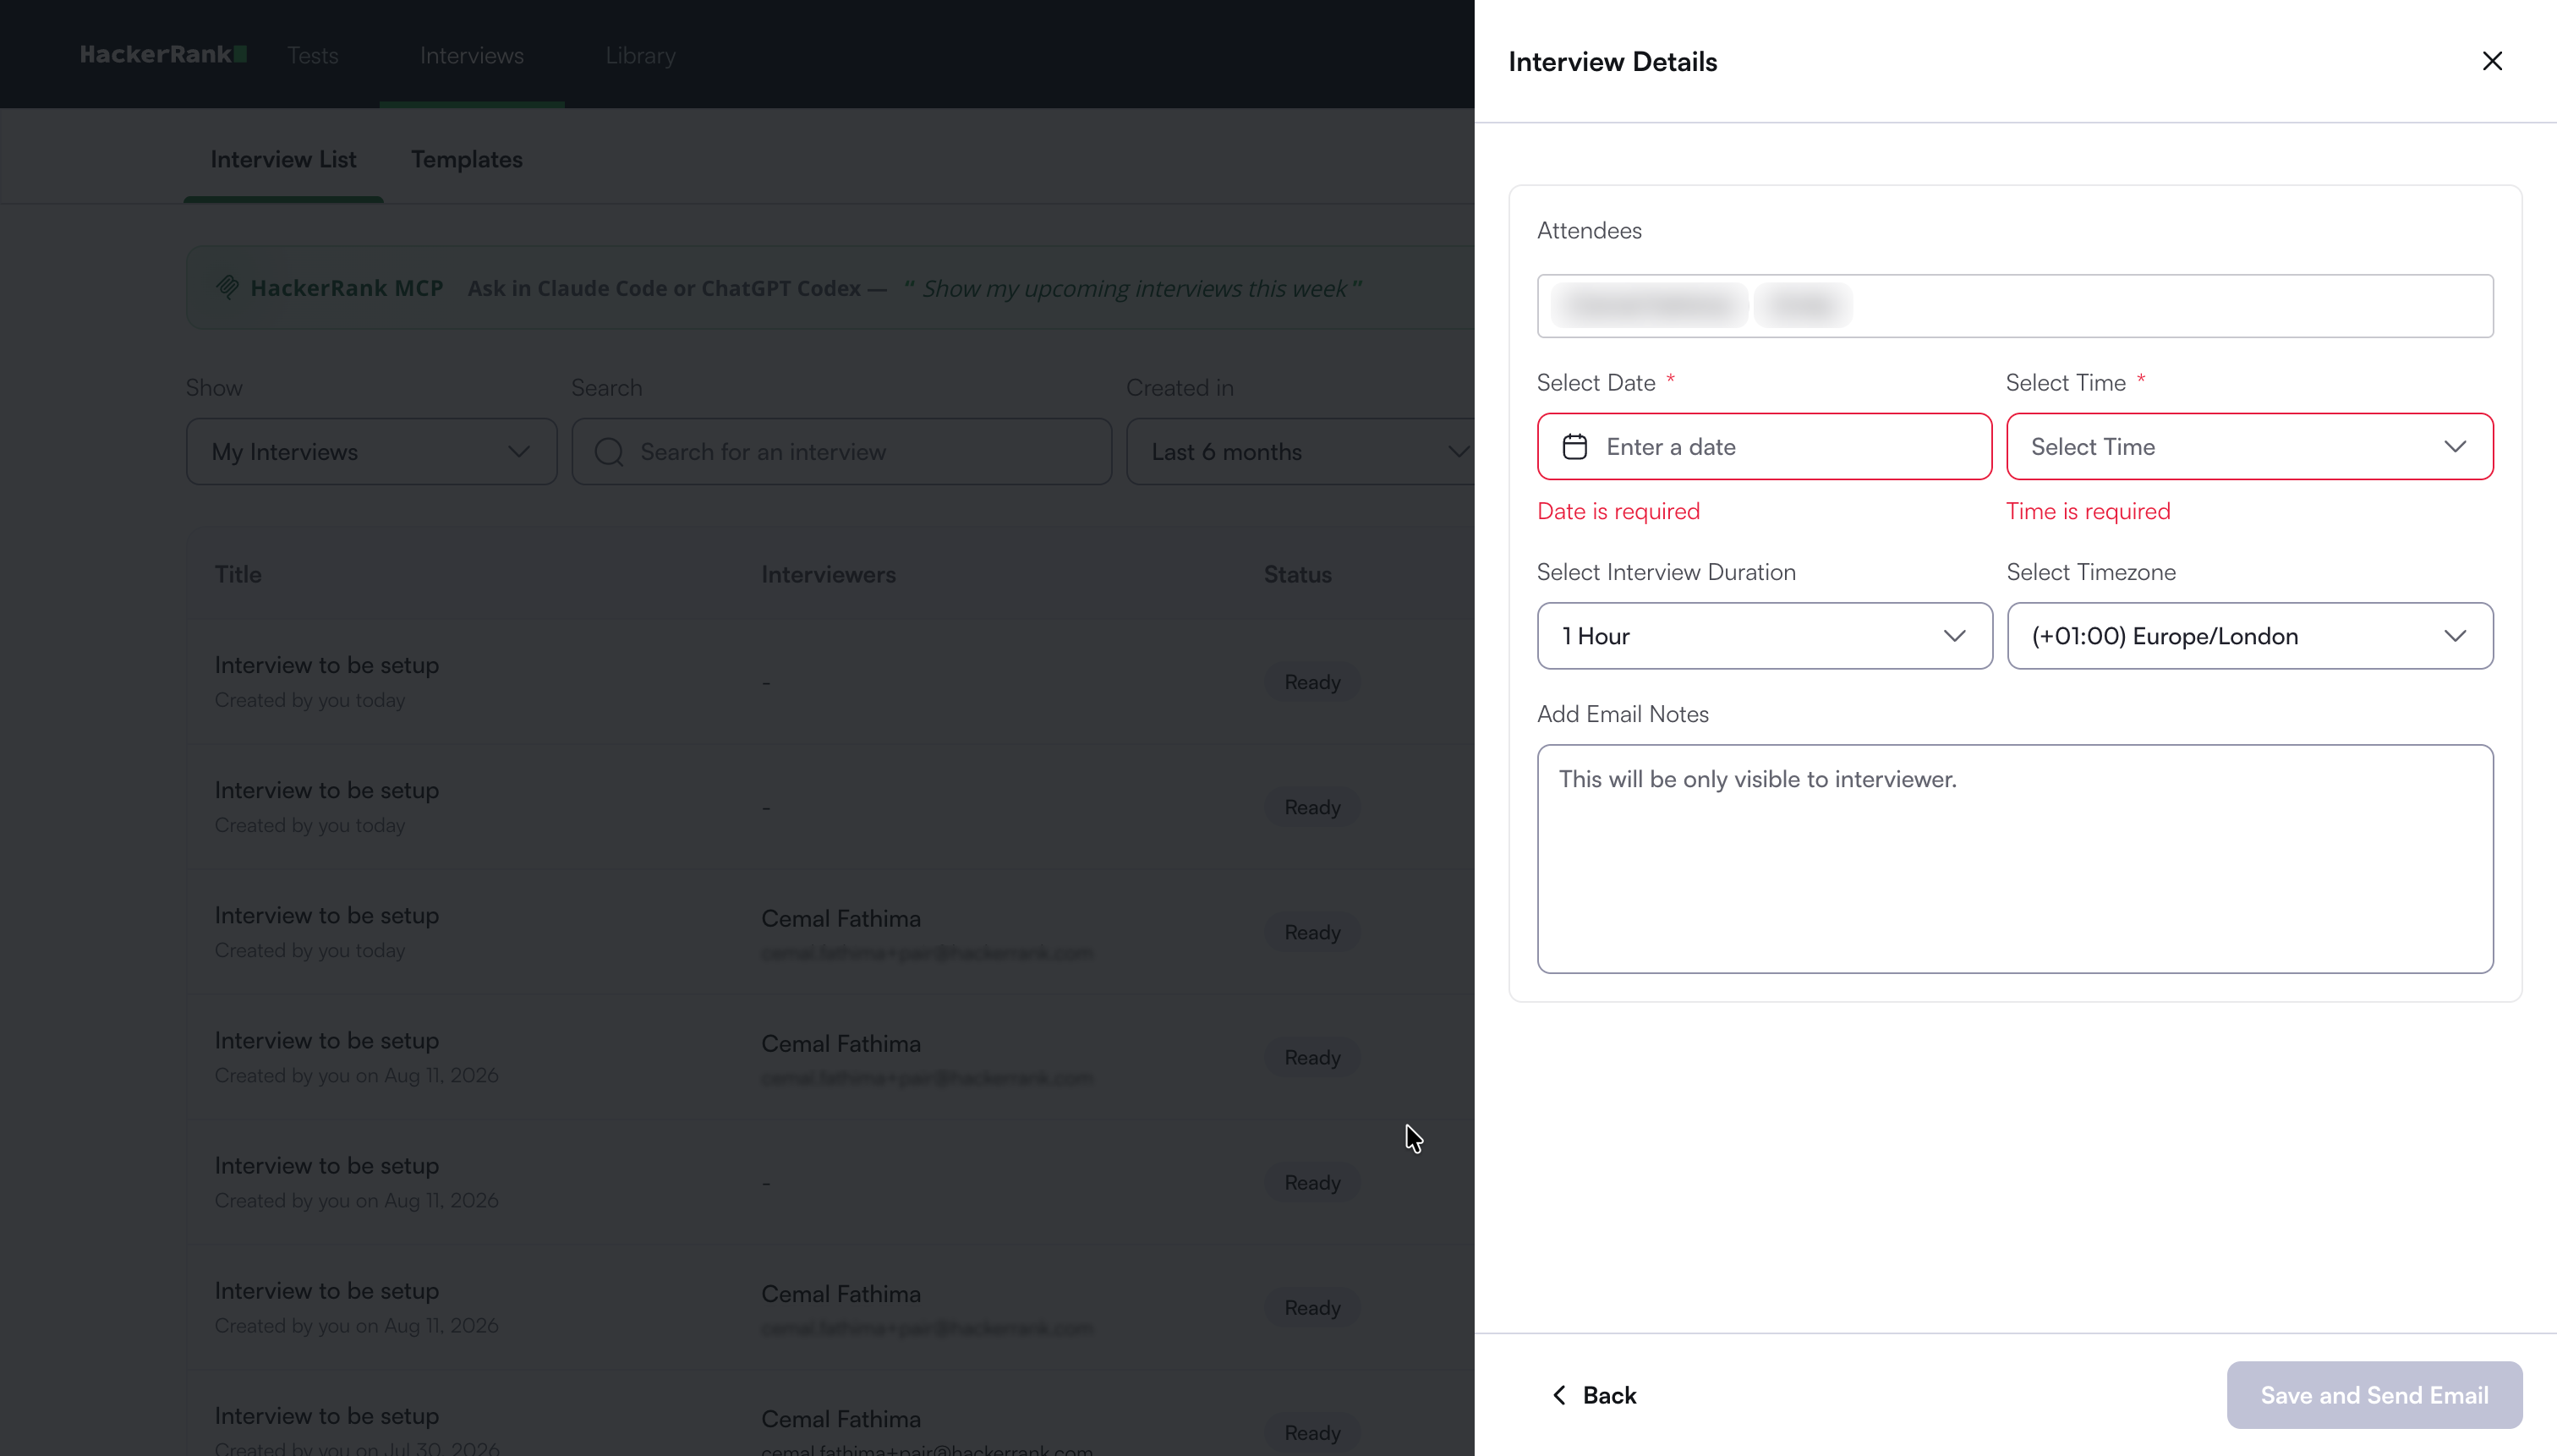Click the "Date is required" error text

coord(1619,511)
